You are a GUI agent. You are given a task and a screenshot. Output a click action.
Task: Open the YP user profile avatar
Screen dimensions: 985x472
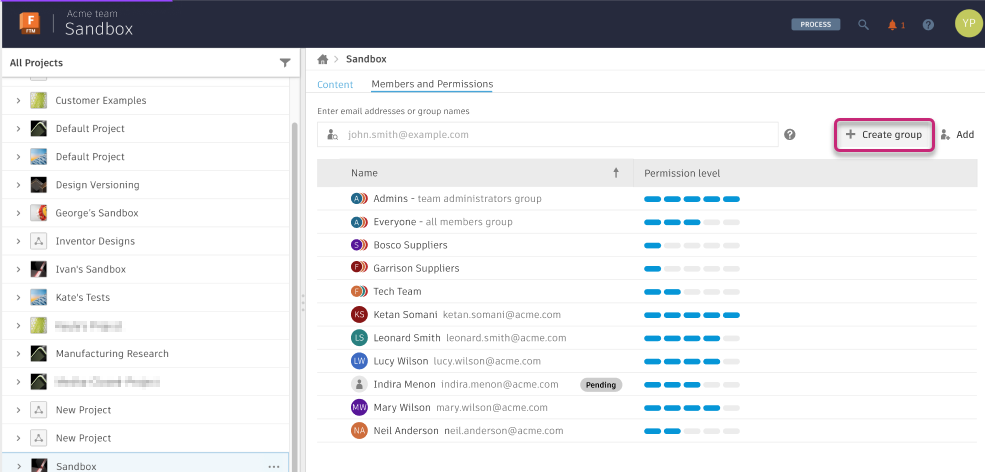(967, 23)
